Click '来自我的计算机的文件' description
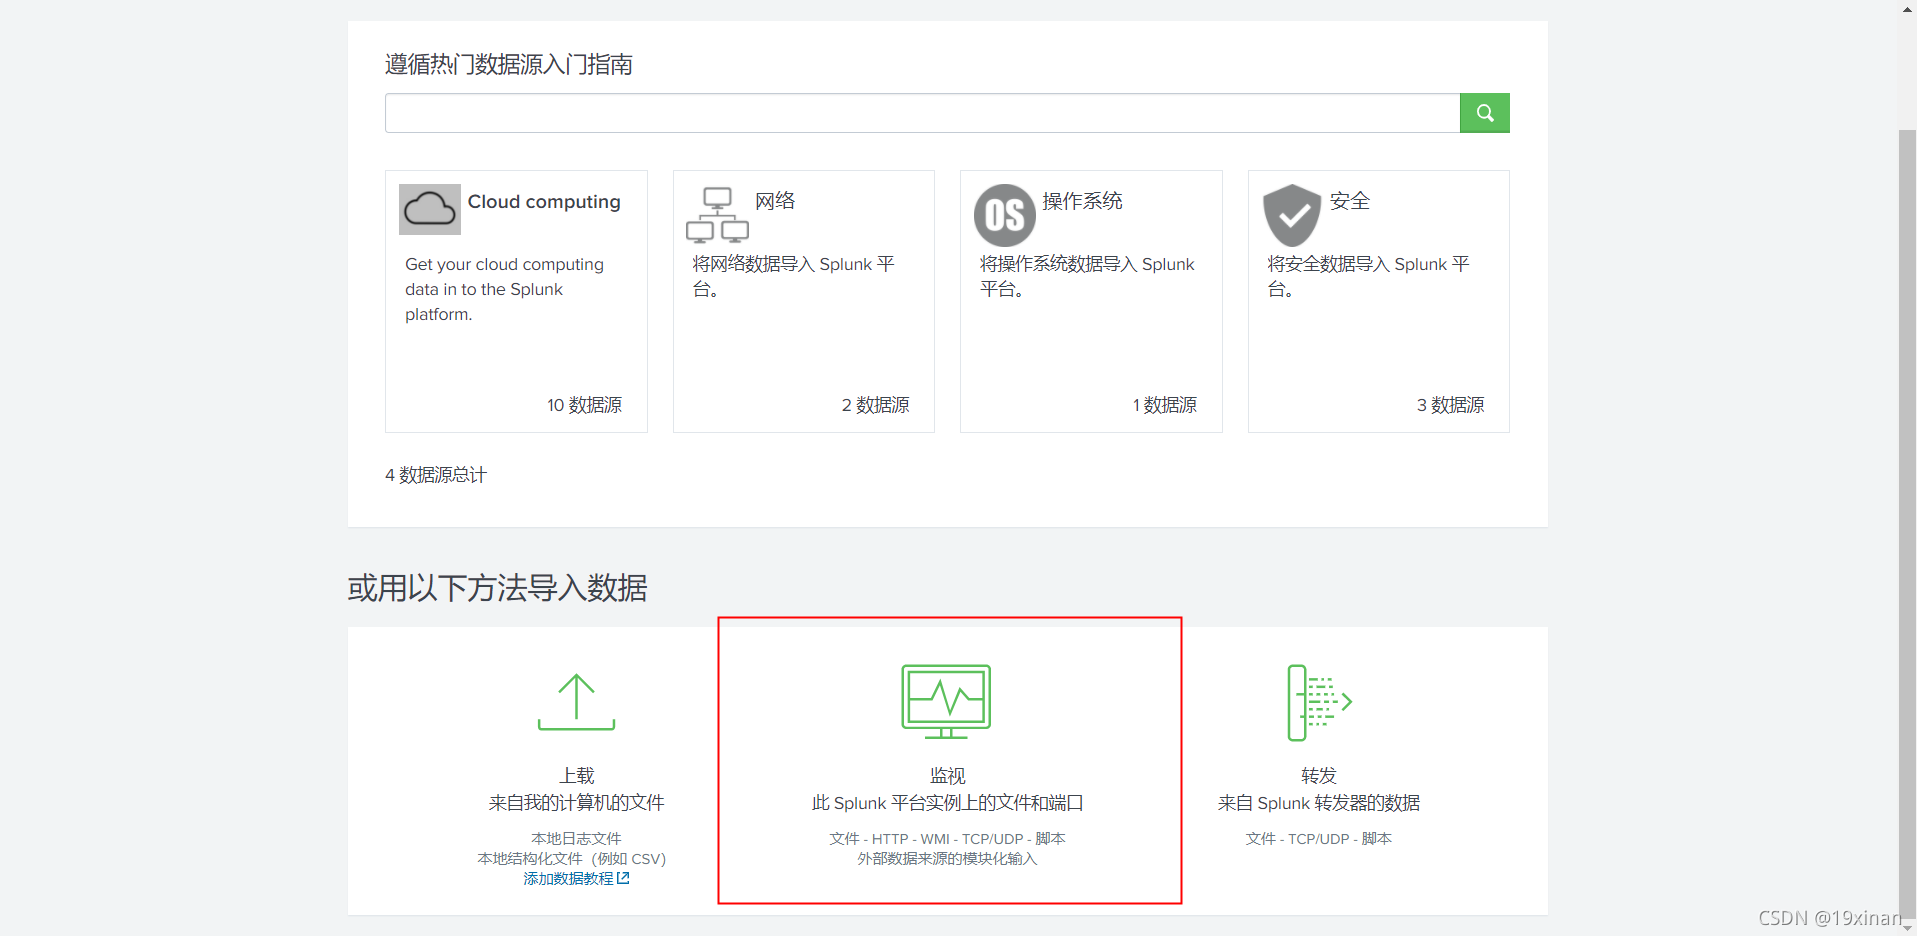 576,803
